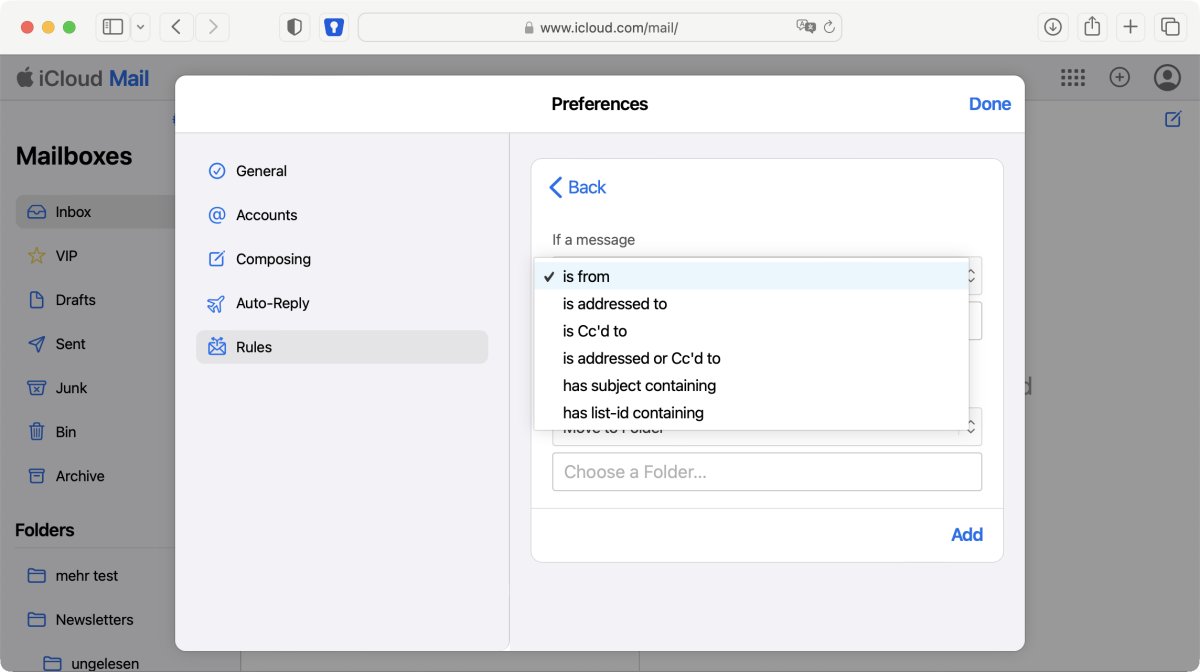Click the Safari downloads icon
Screen dimensions: 1200x672
click(x=1053, y=27)
